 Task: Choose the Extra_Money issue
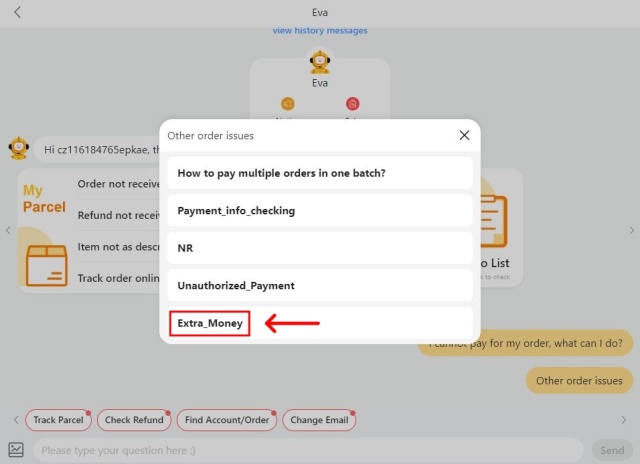click(x=209, y=324)
